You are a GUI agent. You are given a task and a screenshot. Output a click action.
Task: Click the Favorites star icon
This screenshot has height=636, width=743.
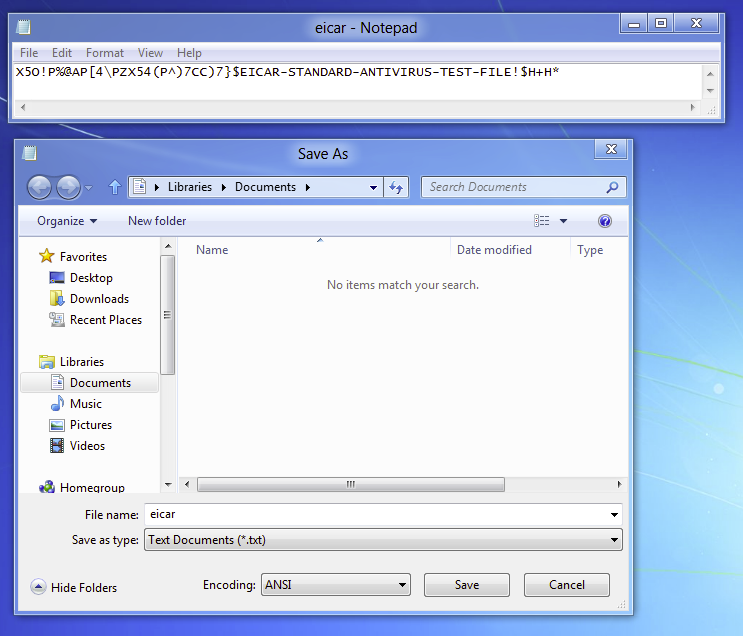[46, 256]
